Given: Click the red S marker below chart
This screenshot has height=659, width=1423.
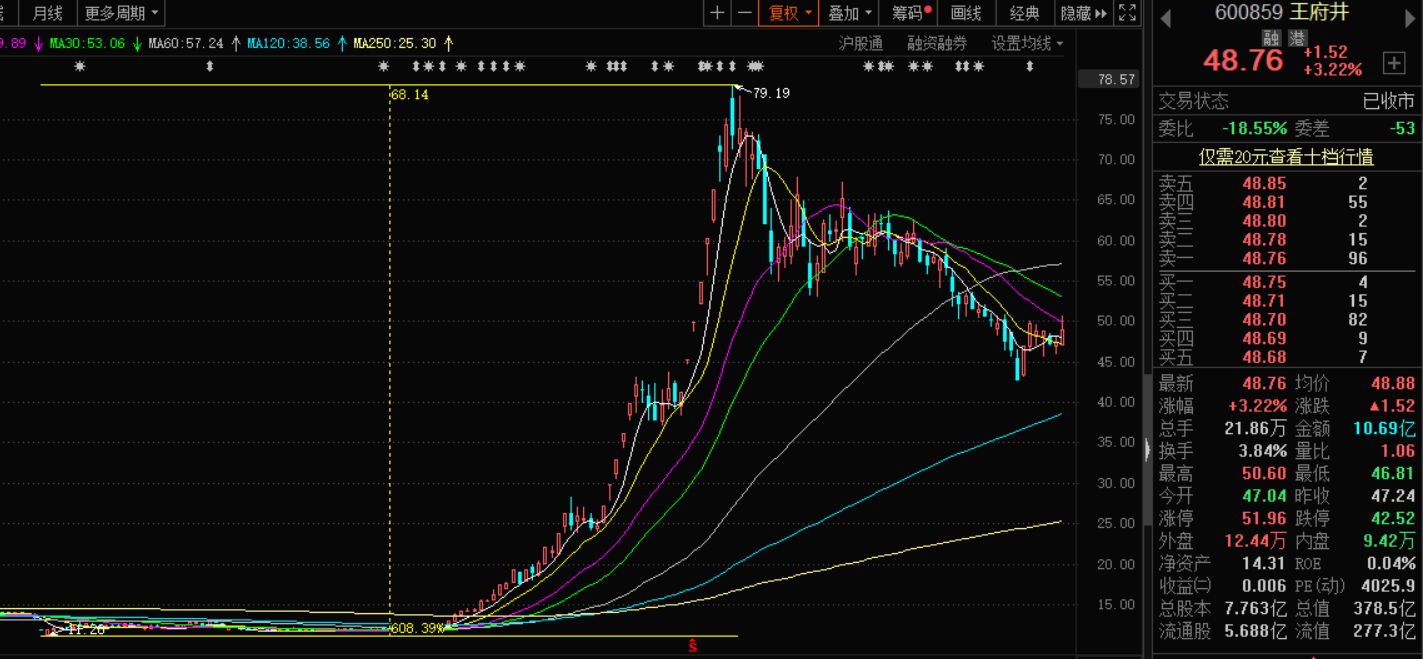Looking at the screenshot, I should 692,646.
